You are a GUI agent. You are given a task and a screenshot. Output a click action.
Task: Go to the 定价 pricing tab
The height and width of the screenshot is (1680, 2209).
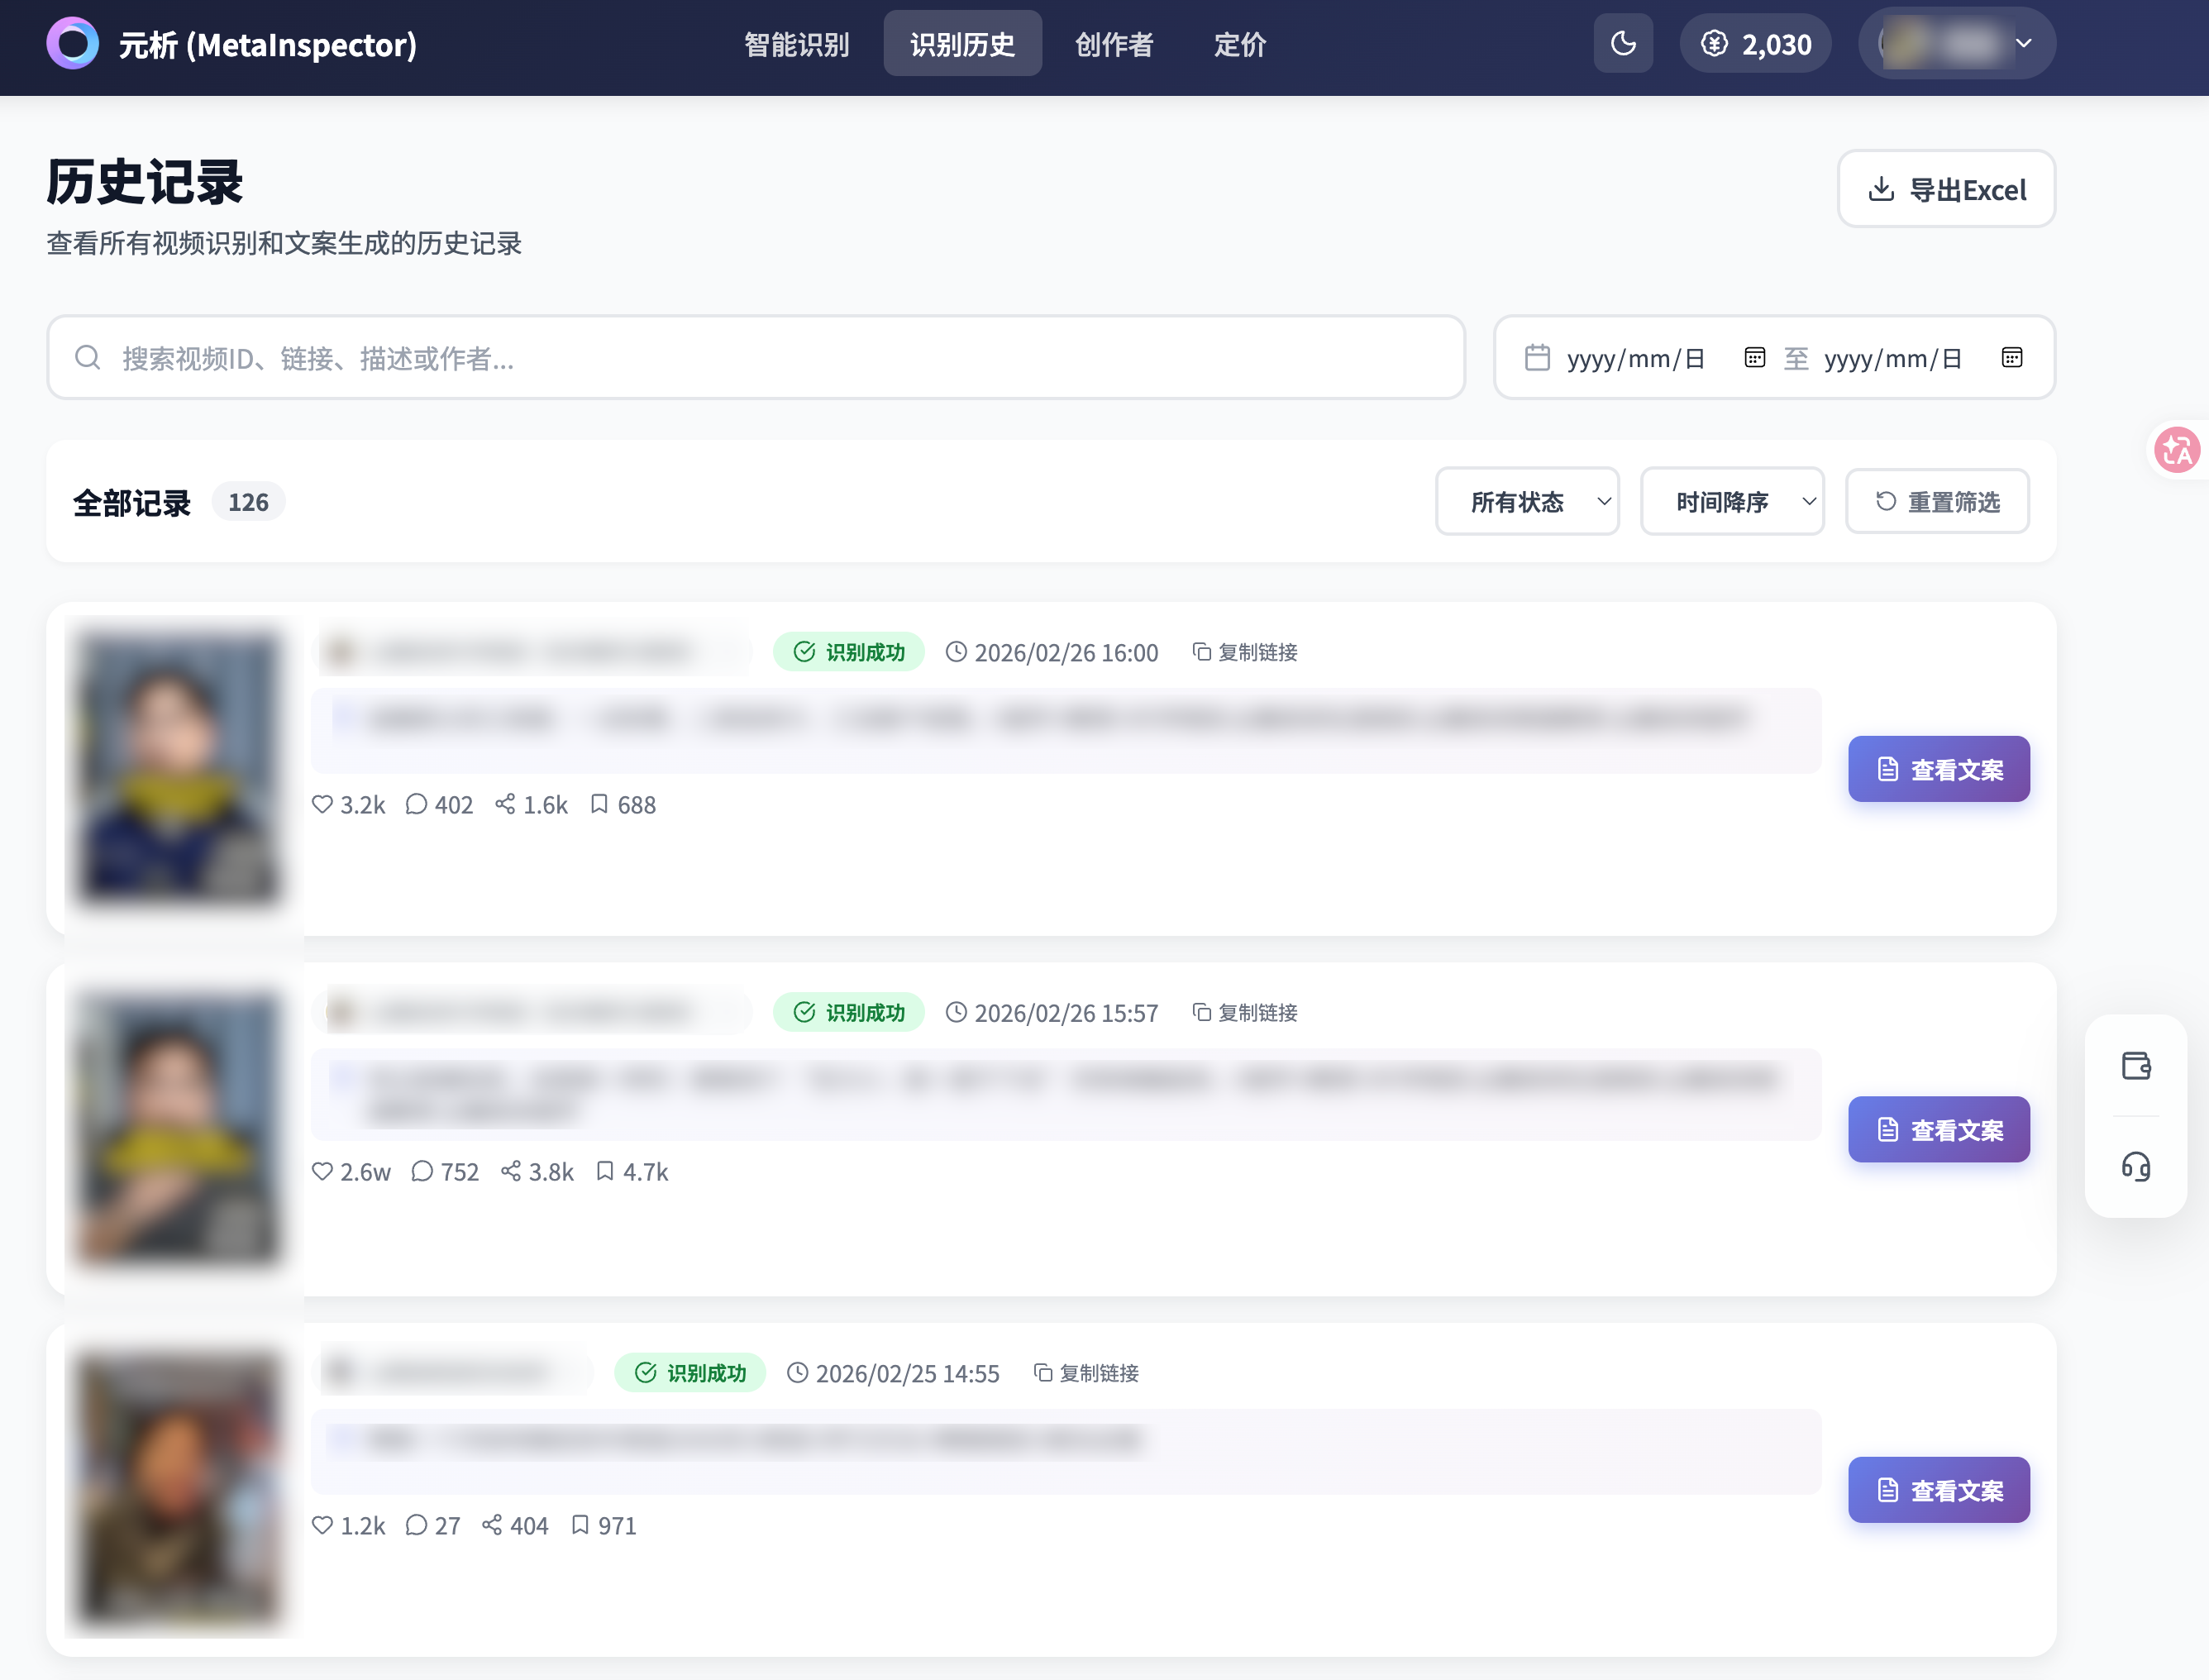click(x=1239, y=44)
